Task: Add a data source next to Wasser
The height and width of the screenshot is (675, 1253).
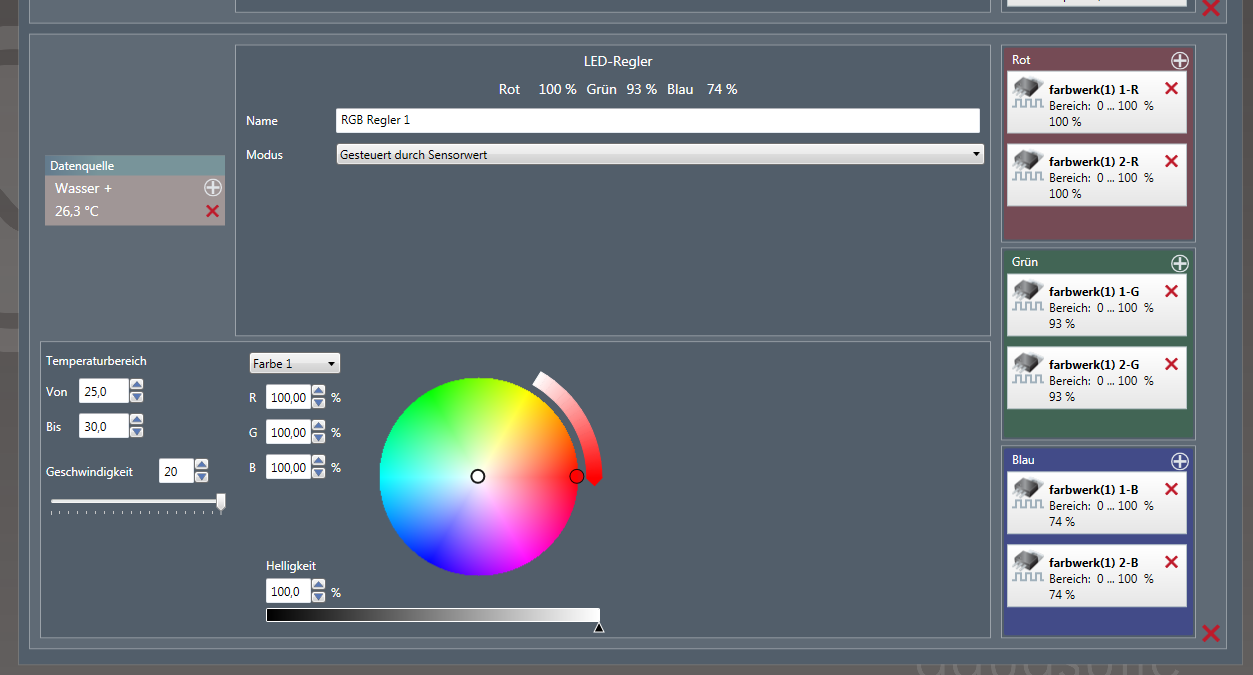Action: (x=212, y=187)
